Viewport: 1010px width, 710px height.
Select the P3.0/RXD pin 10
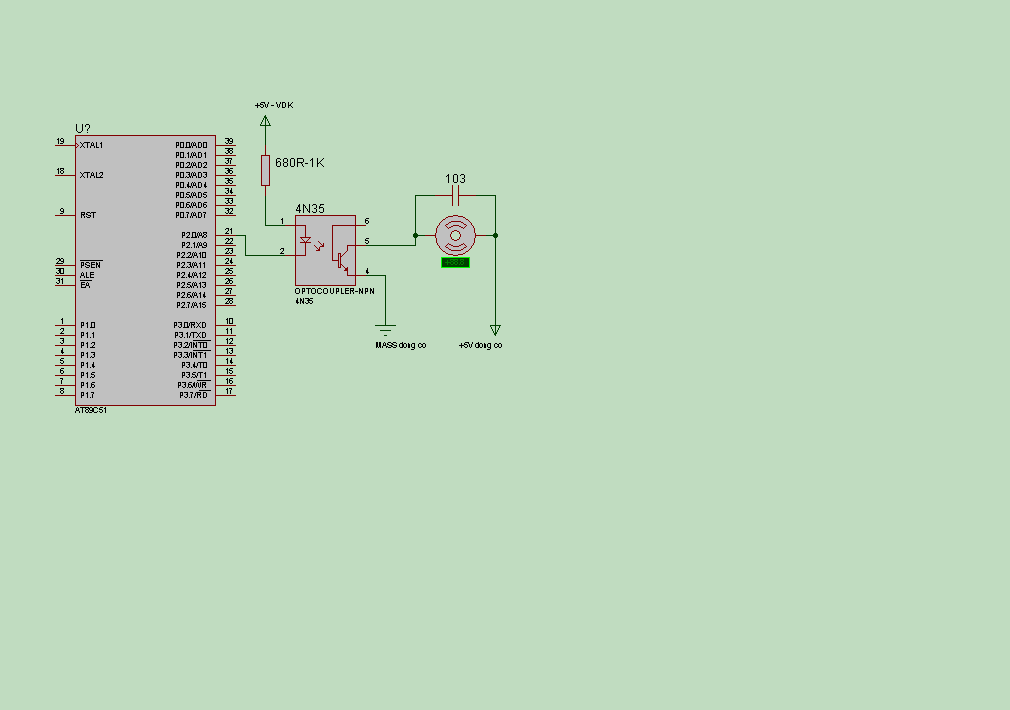click(x=225, y=325)
